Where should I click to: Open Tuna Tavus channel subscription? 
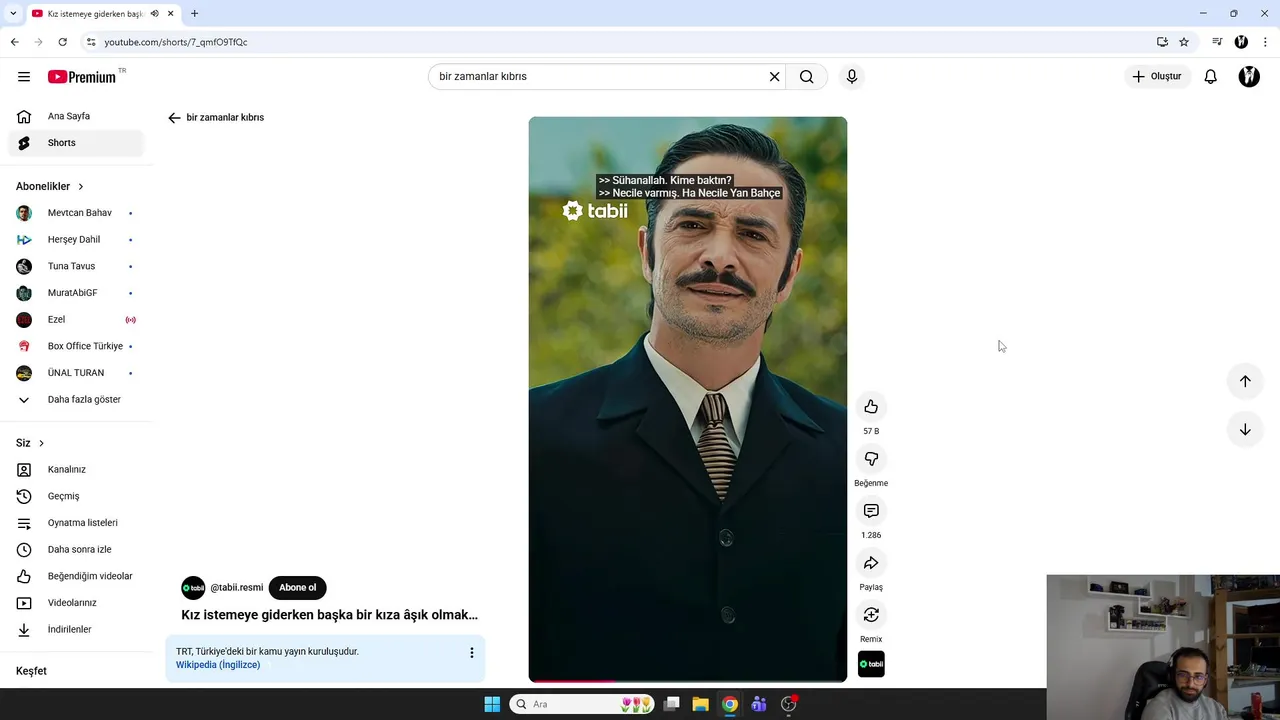tap(76, 266)
